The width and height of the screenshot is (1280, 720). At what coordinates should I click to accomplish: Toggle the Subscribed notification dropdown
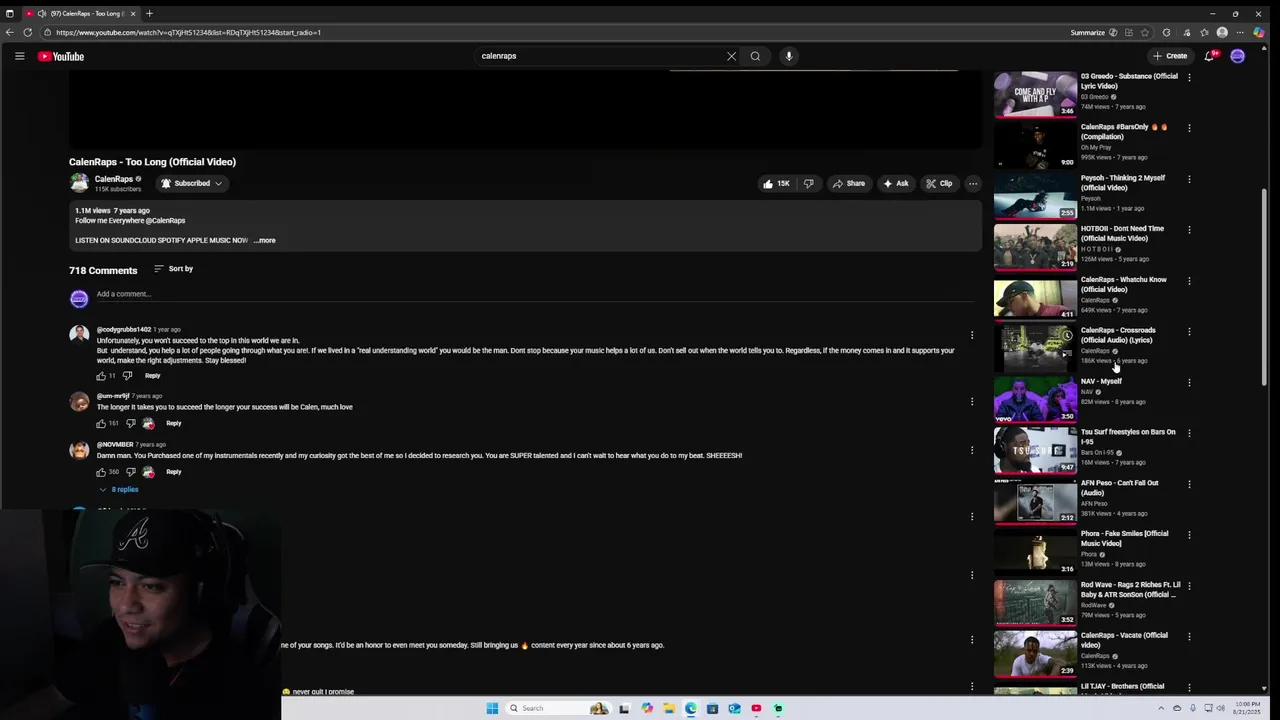(x=192, y=183)
